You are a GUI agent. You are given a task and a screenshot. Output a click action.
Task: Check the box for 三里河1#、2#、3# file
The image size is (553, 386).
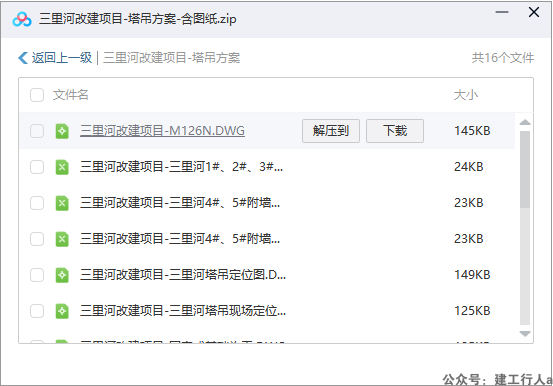click(x=37, y=167)
